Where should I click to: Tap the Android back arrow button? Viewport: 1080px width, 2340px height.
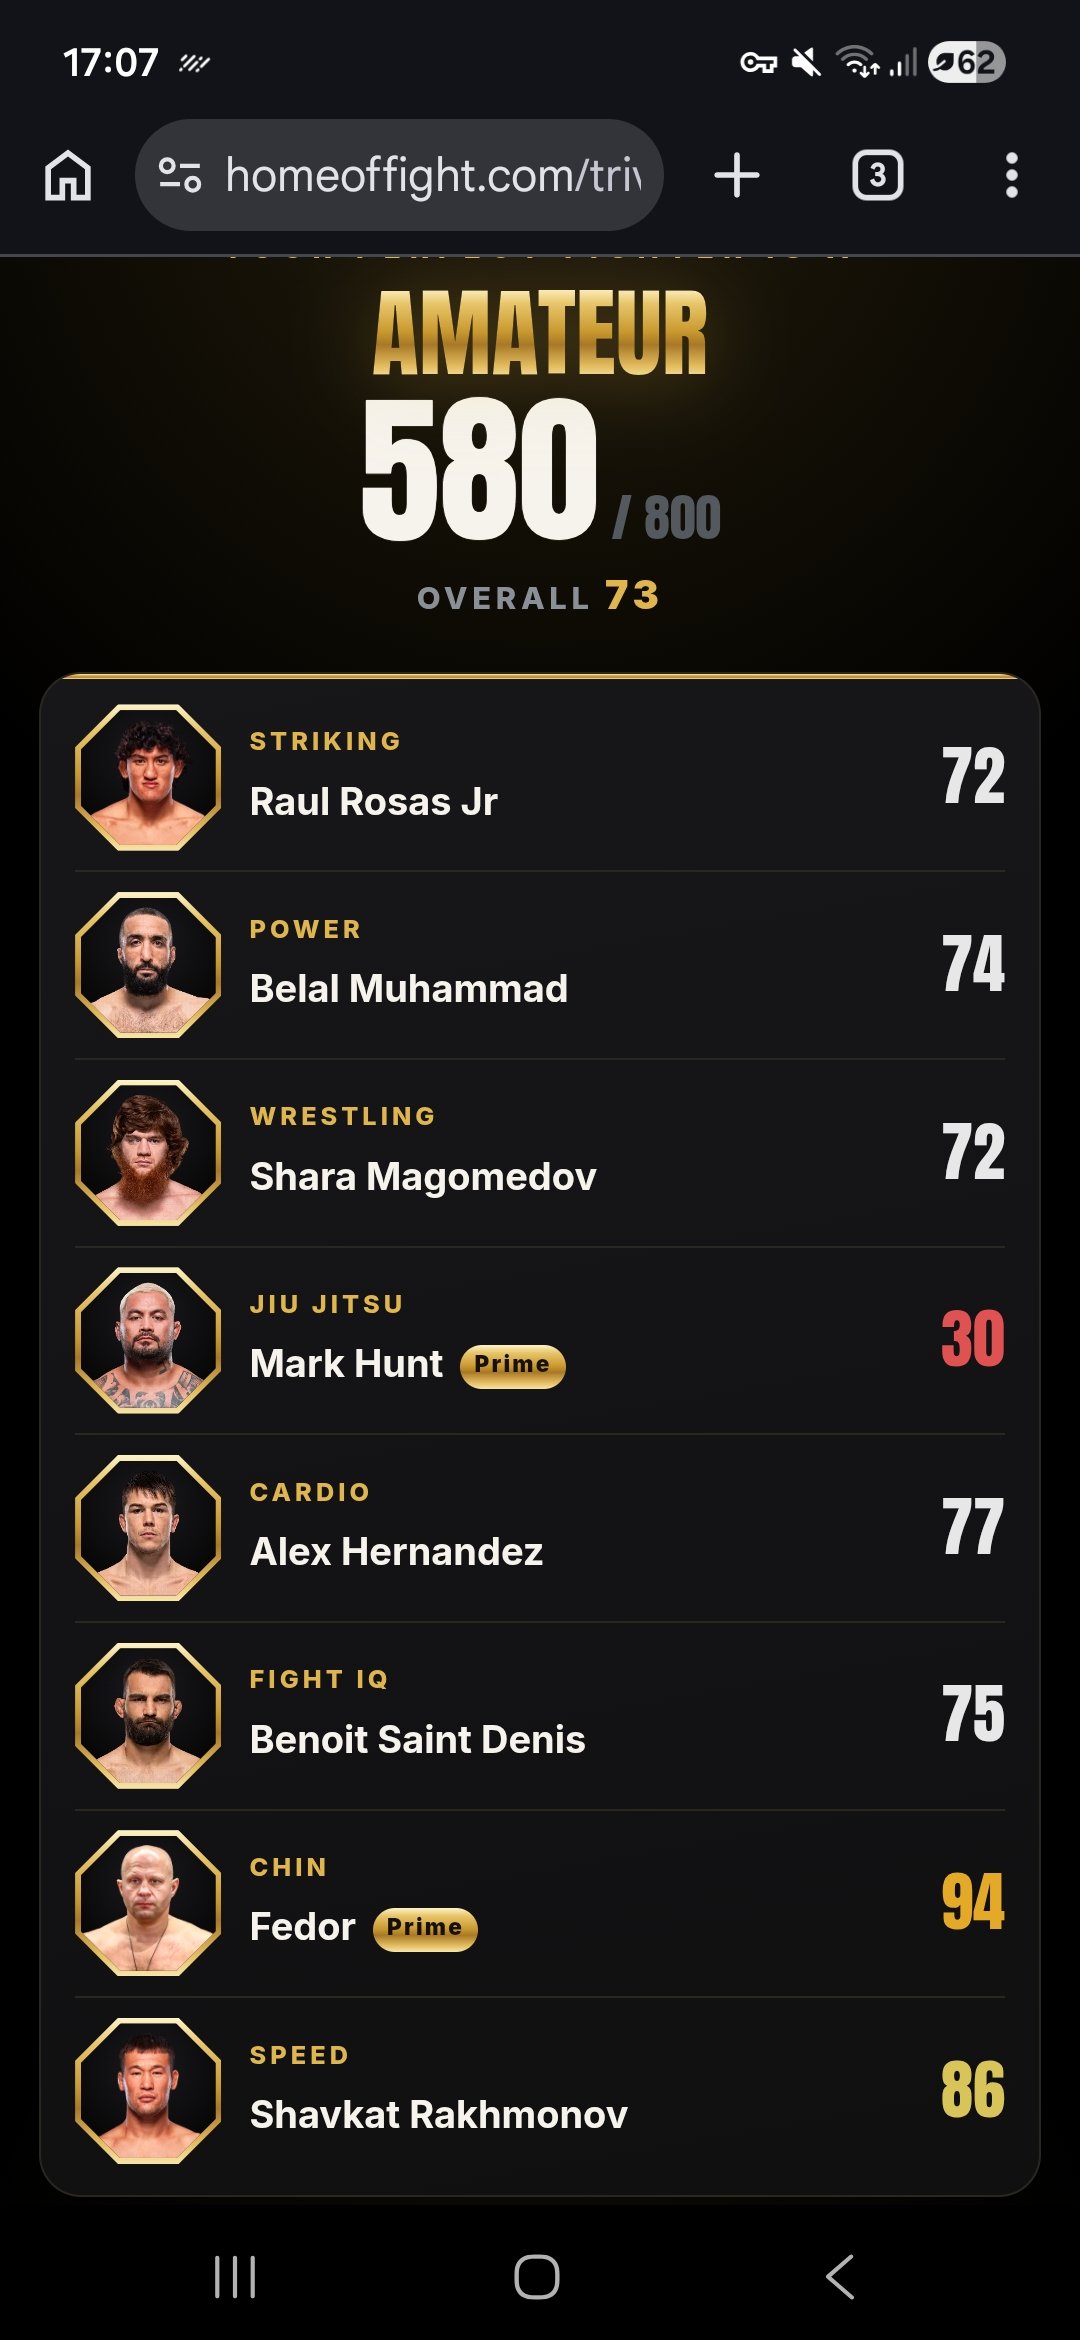(840, 2277)
